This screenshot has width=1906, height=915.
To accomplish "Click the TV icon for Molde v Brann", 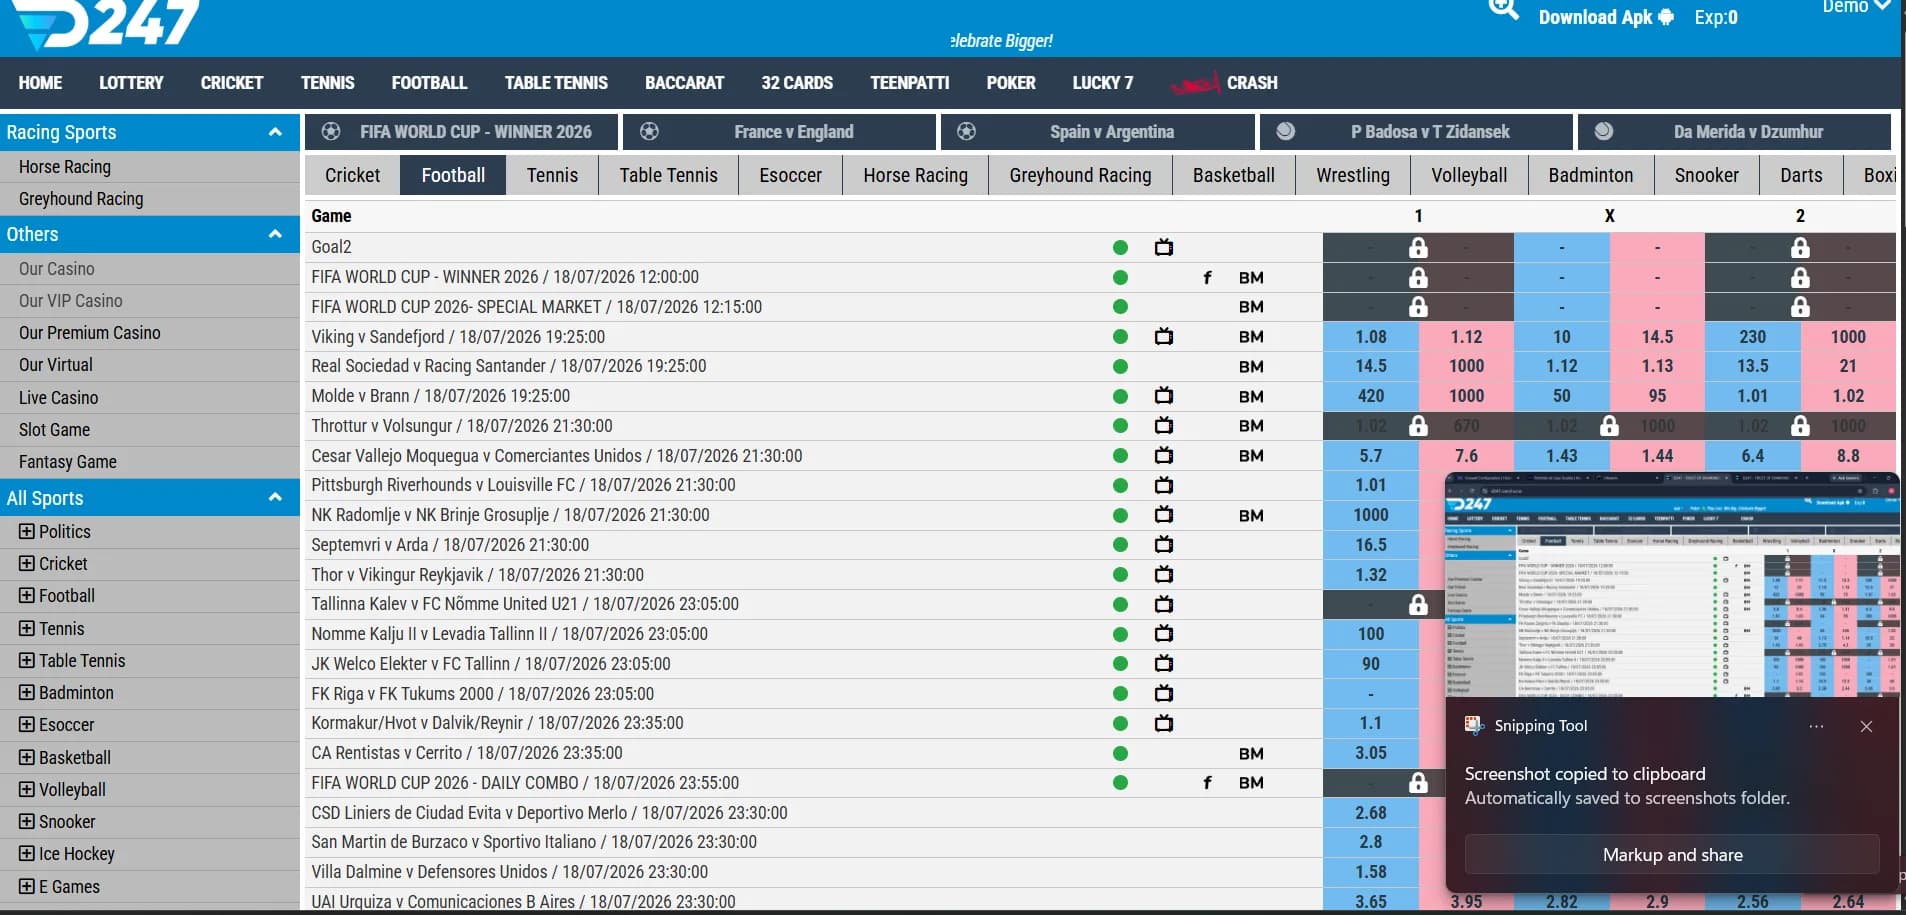I will coord(1164,396).
